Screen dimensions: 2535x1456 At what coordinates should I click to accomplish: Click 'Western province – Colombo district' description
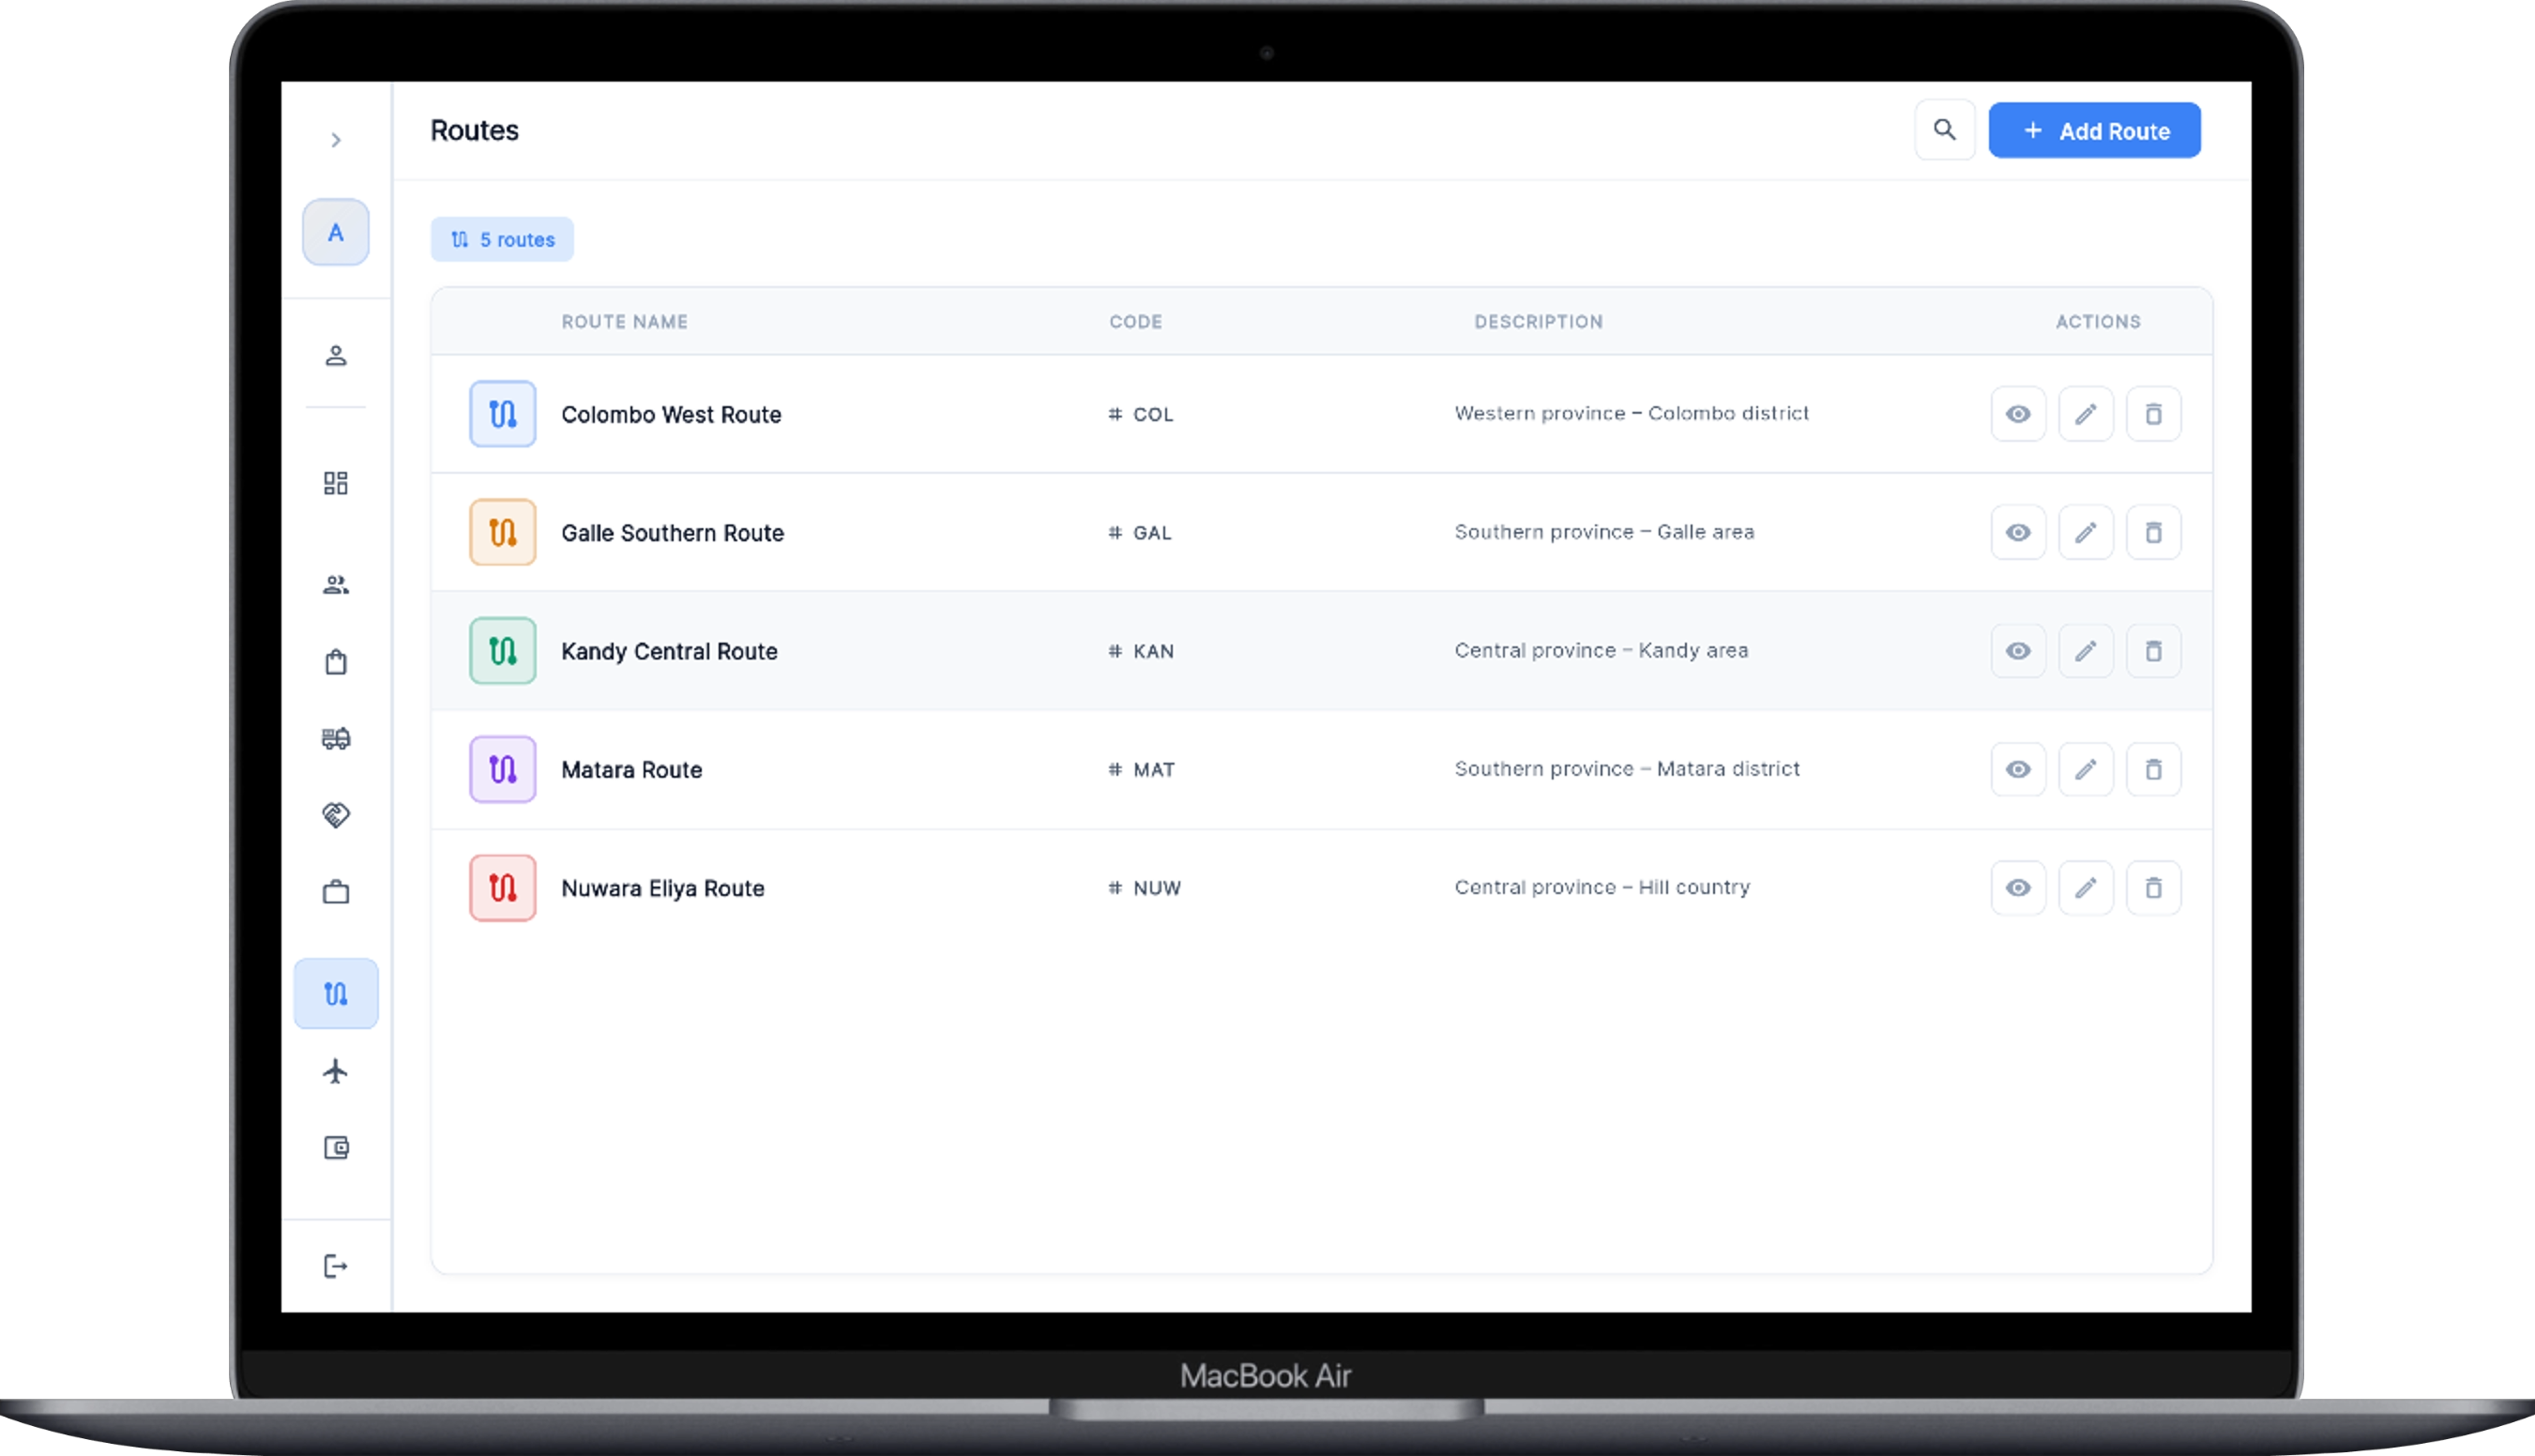point(1631,414)
